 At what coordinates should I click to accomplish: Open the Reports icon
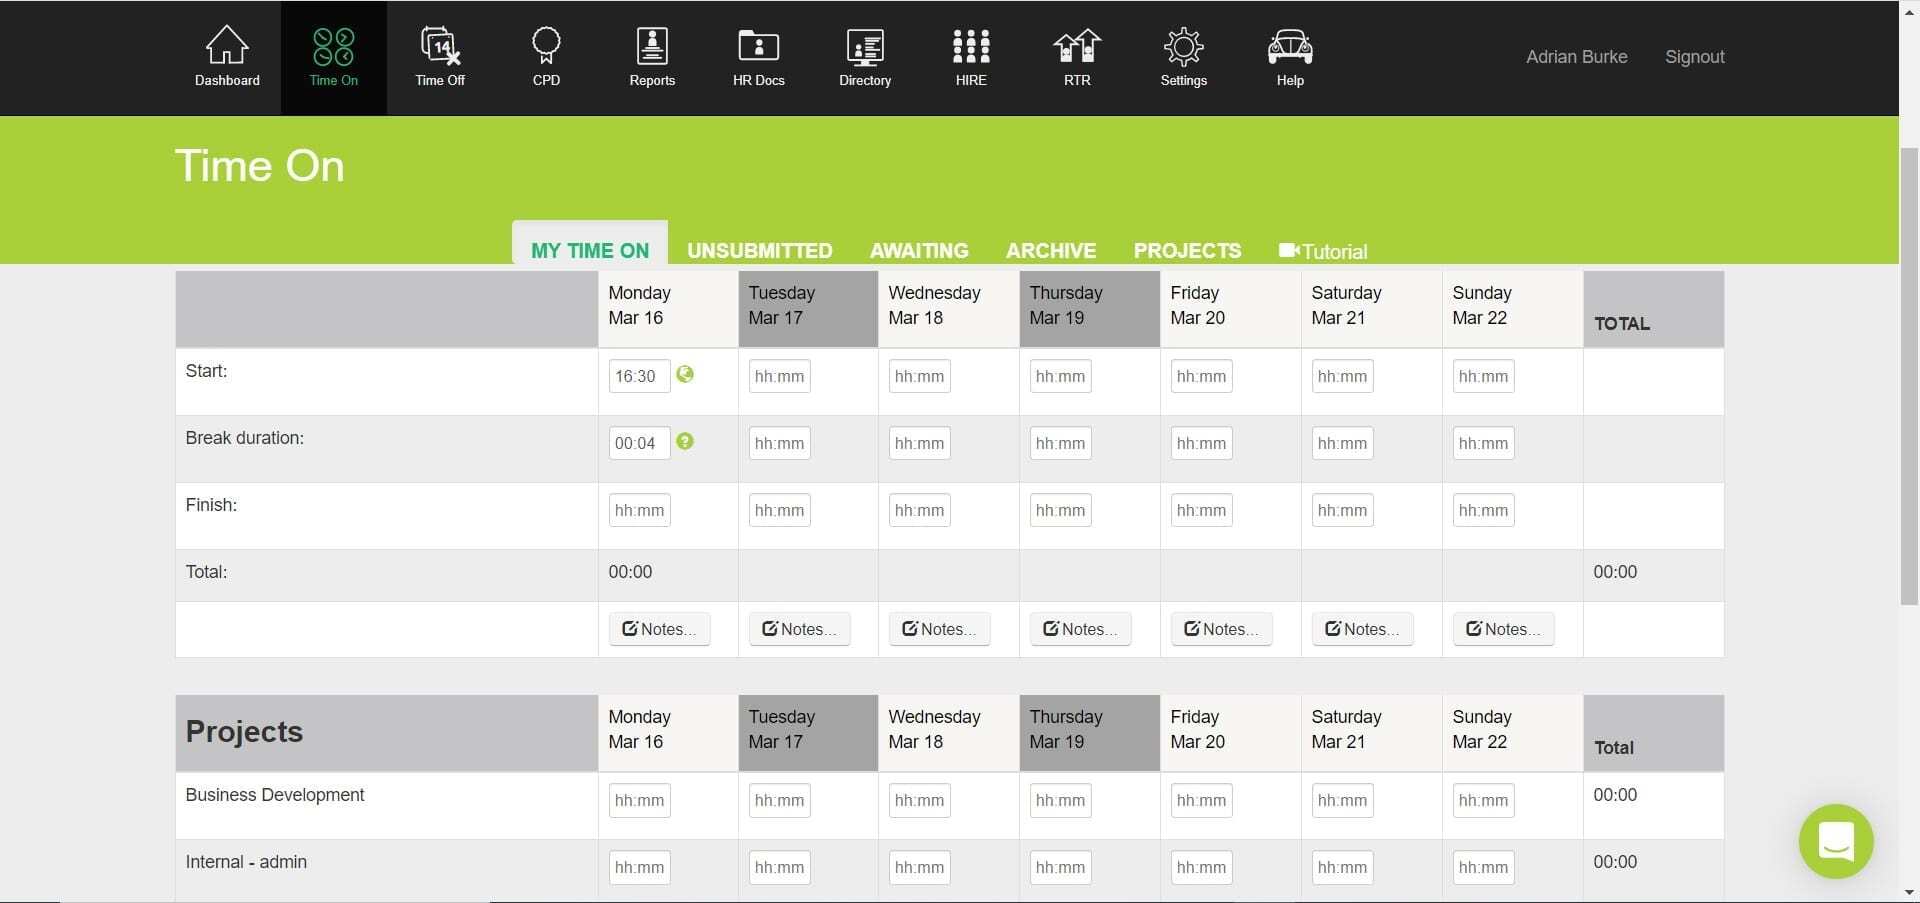coord(652,46)
